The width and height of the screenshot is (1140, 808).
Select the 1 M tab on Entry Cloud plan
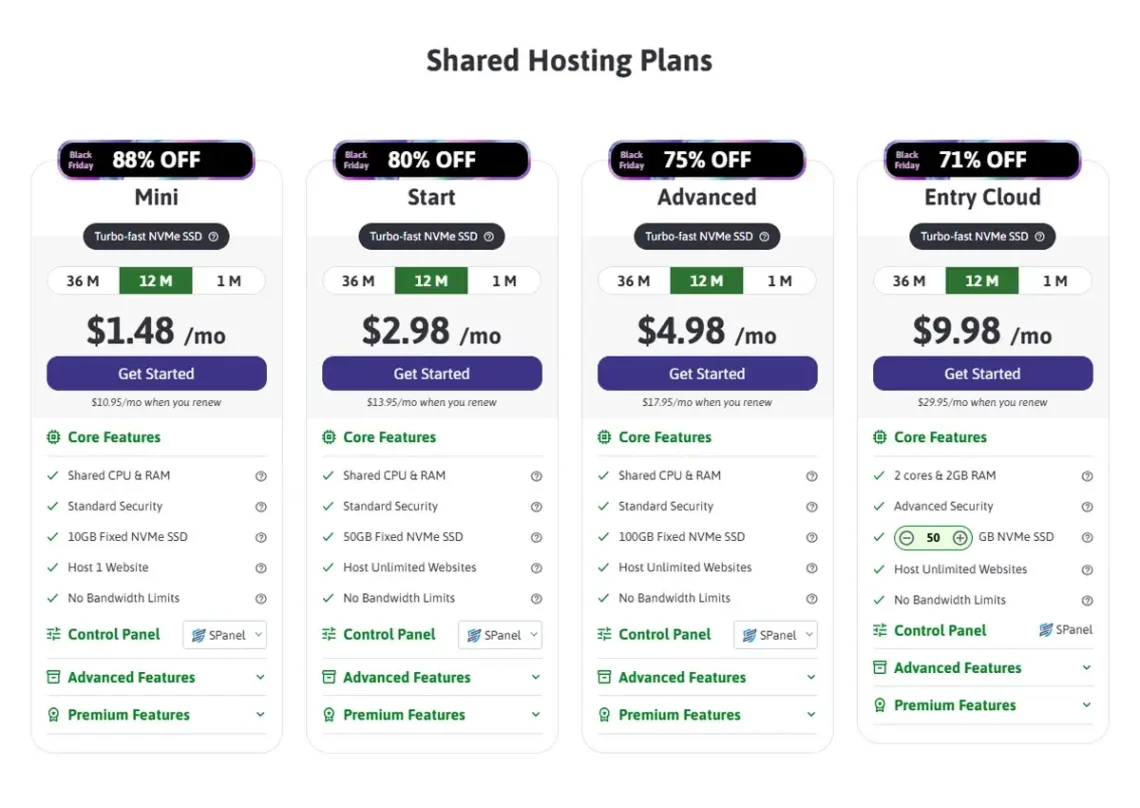click(1057, 281)
